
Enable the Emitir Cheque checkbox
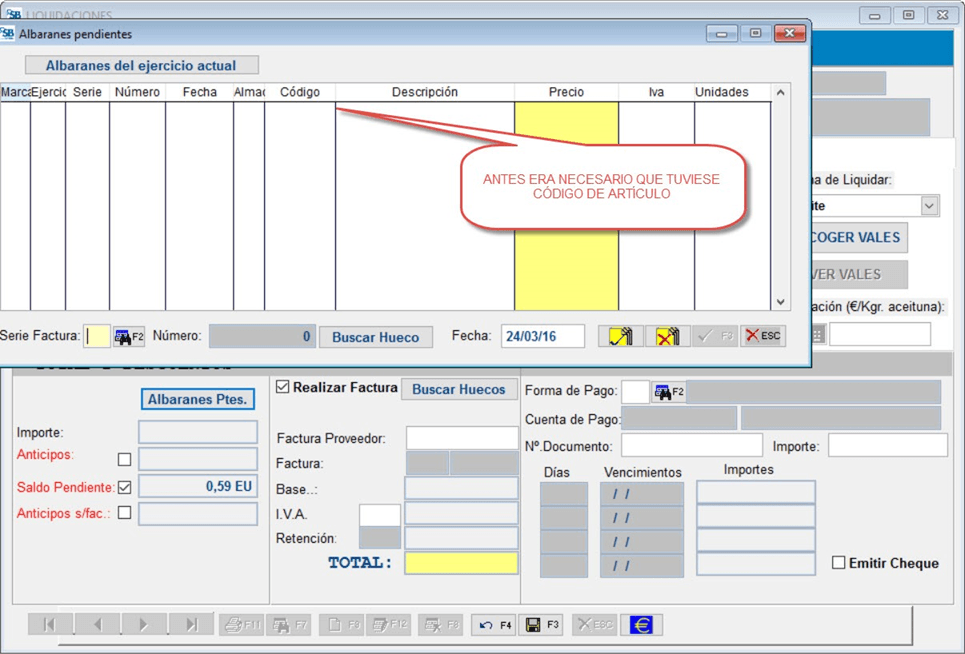(x=838, y=563)
